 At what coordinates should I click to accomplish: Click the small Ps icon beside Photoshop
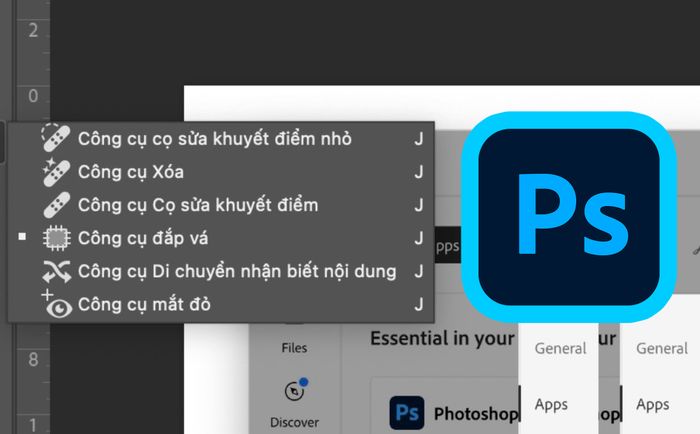click(x=407, y=413)
